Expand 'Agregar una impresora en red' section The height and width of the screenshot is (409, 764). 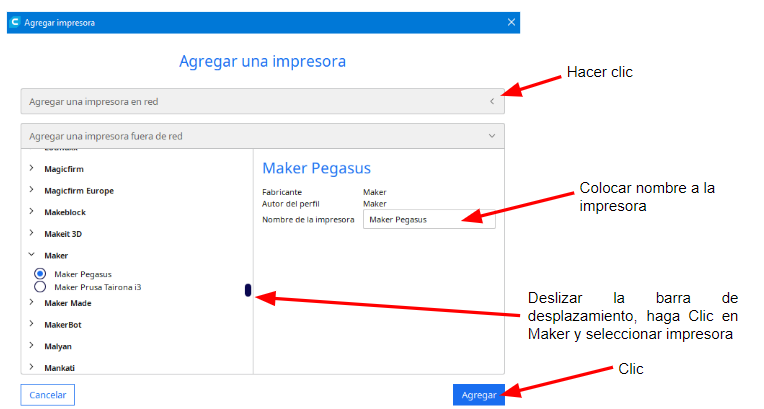262,101
